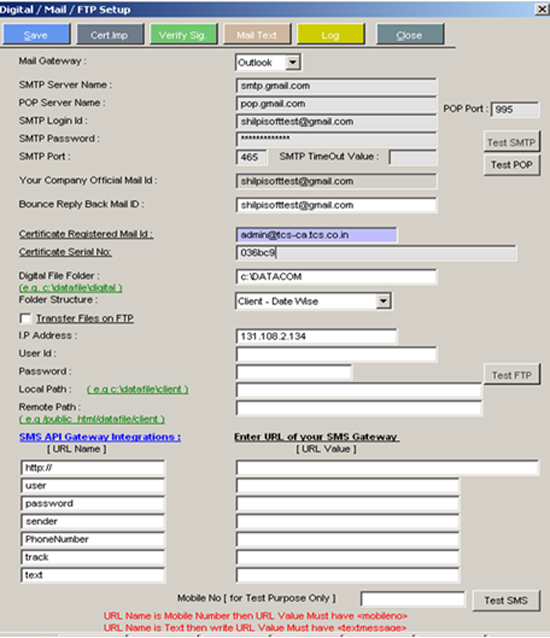Viewport: 550px width, 638px height.
Task: Click the green e.g. c:\datafile\digital hint text
Action: [70, 288]
